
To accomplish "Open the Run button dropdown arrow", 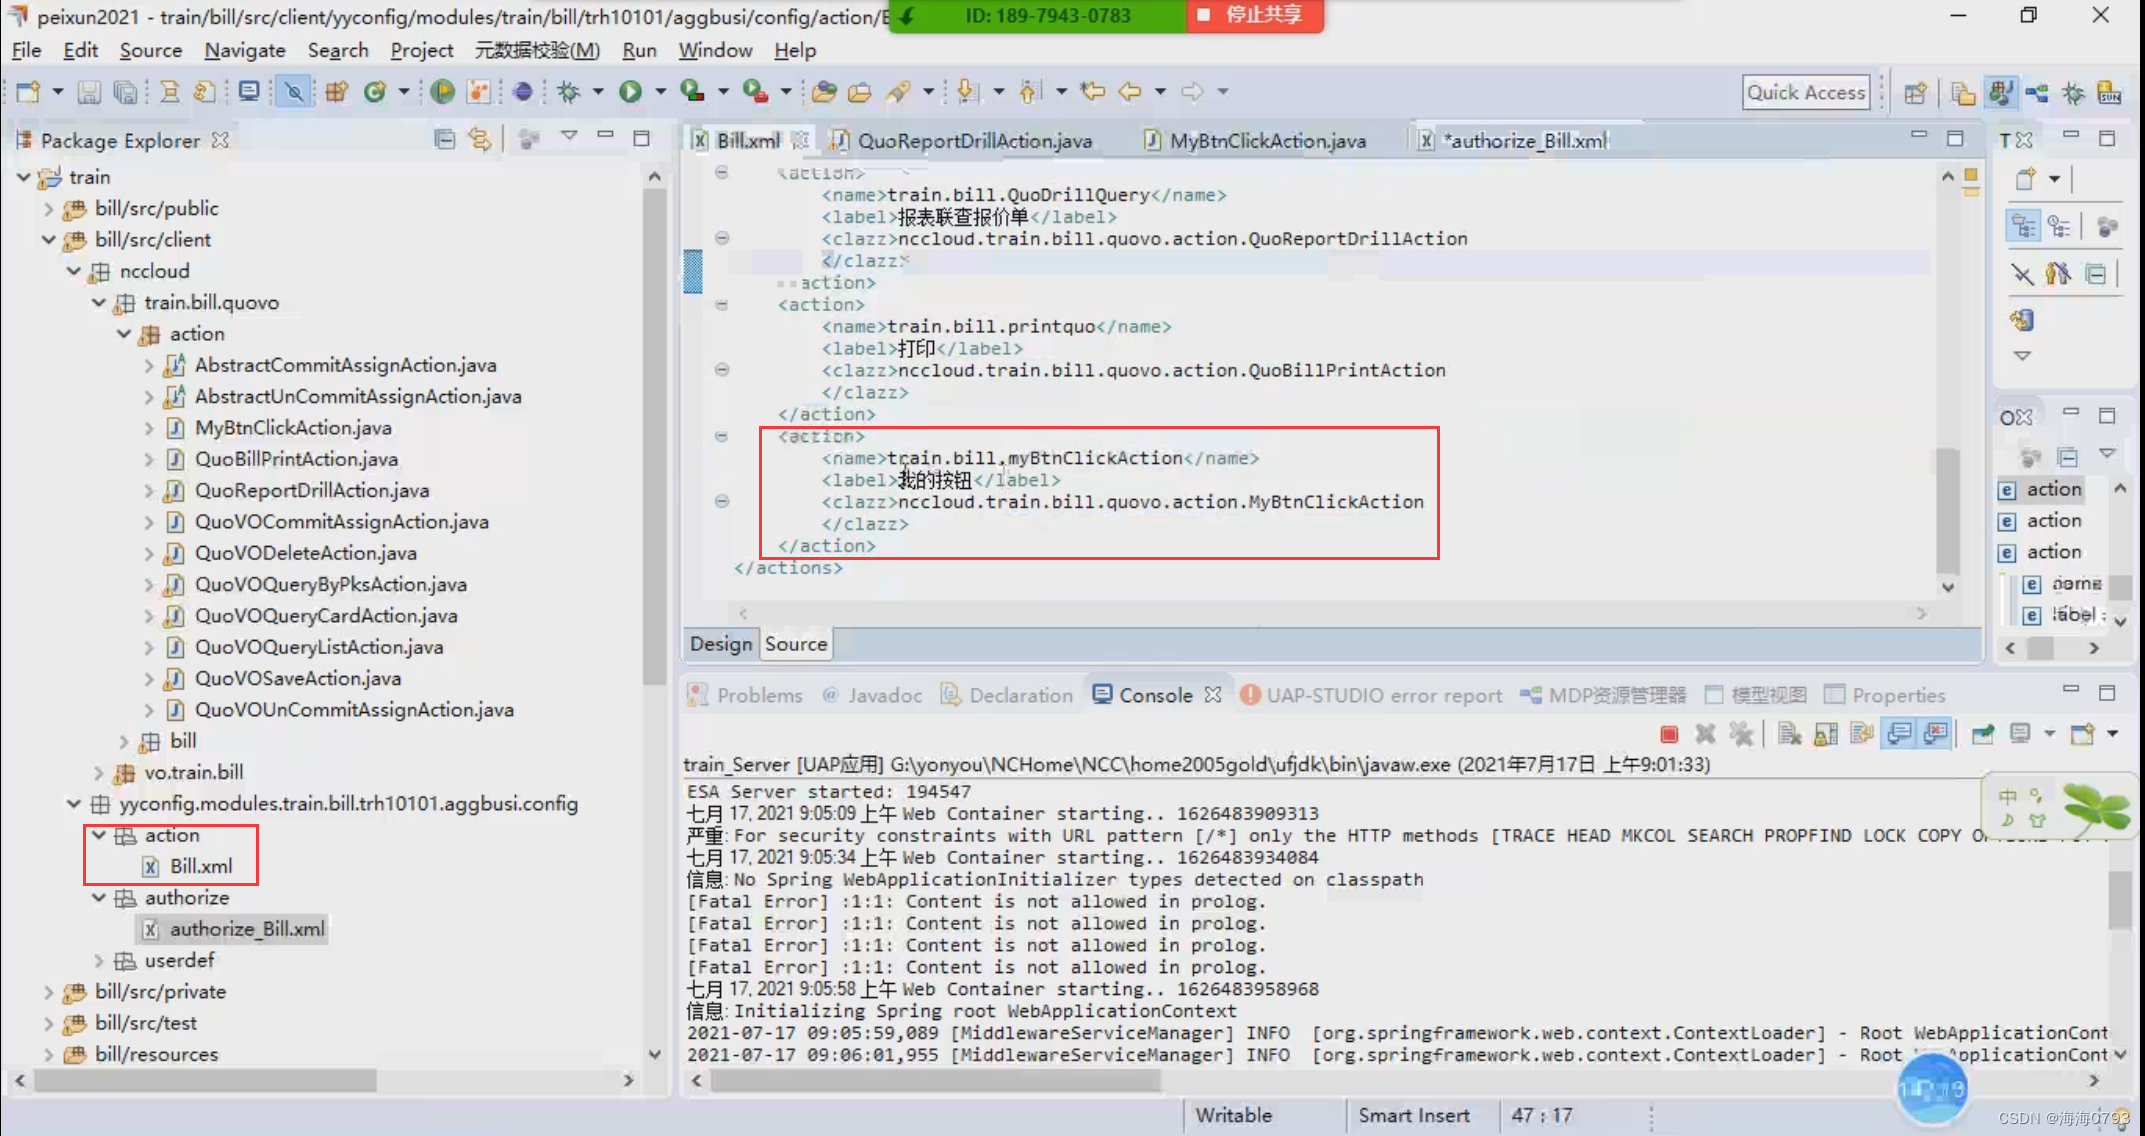I will point(662,91).
